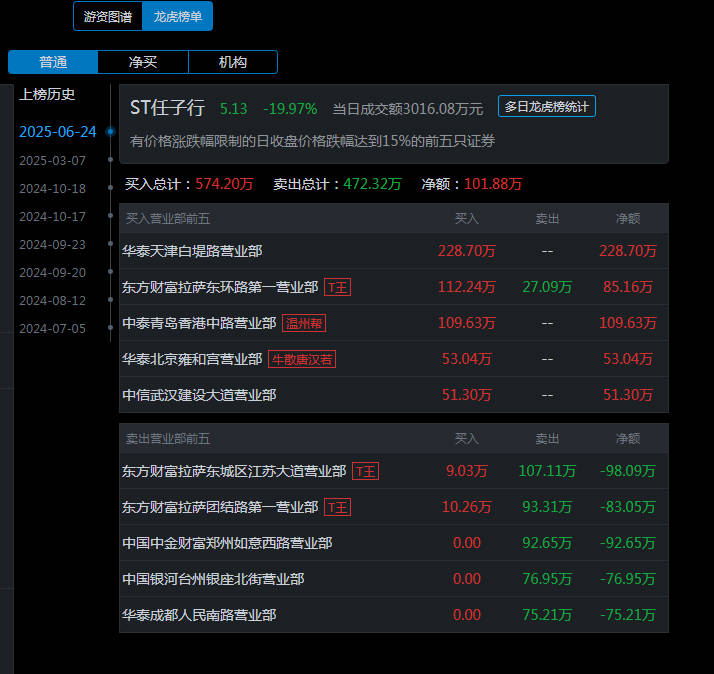Viewport: 714px width, 674px height.
Task: Select history date 2025-06-24
Action: click(x=58, y=132)
